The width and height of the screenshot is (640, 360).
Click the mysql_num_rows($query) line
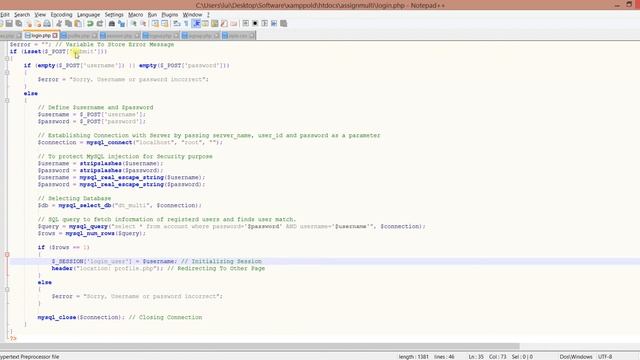pos(91,233)
